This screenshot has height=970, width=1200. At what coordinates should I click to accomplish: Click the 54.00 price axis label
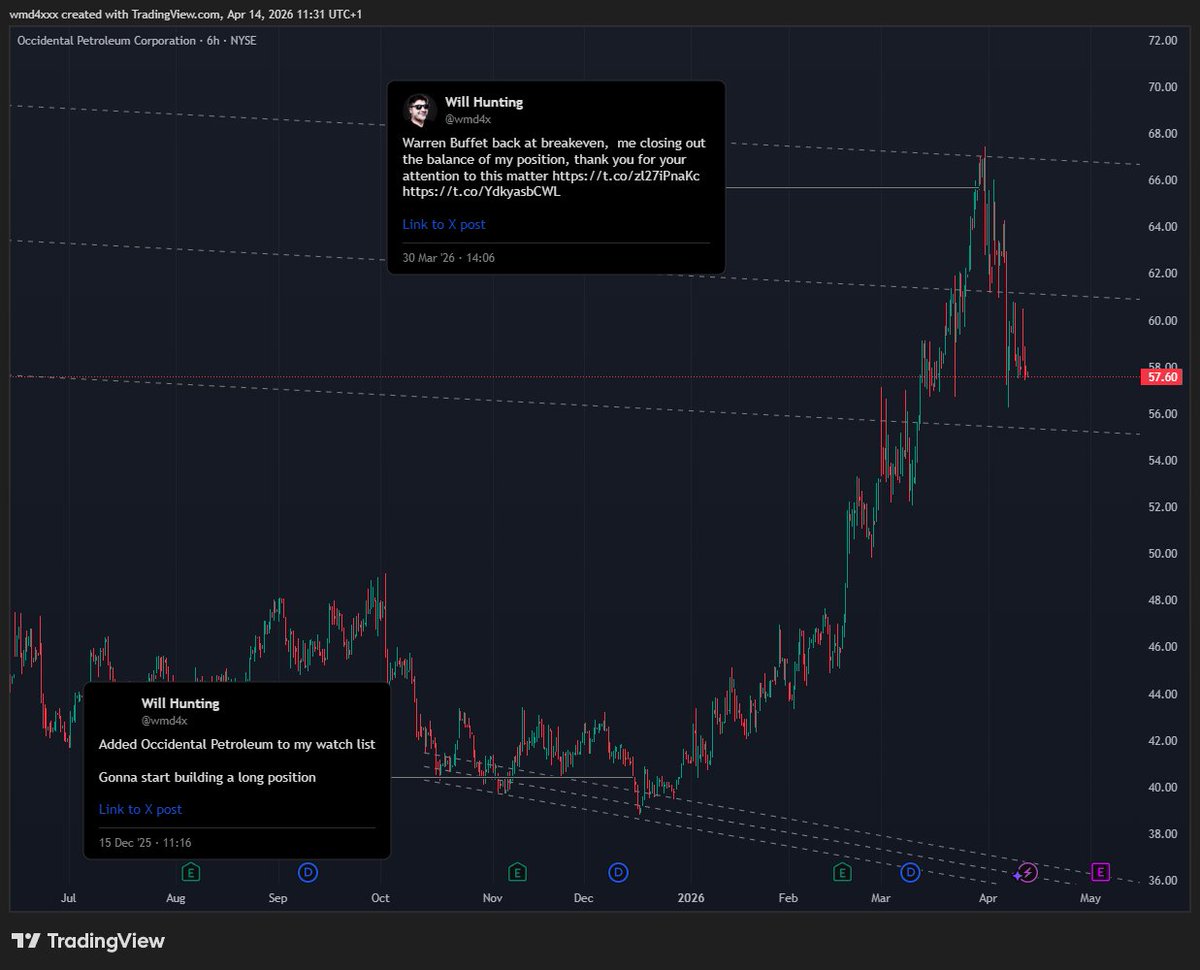pyautogui.click(x=1162, y=460)
